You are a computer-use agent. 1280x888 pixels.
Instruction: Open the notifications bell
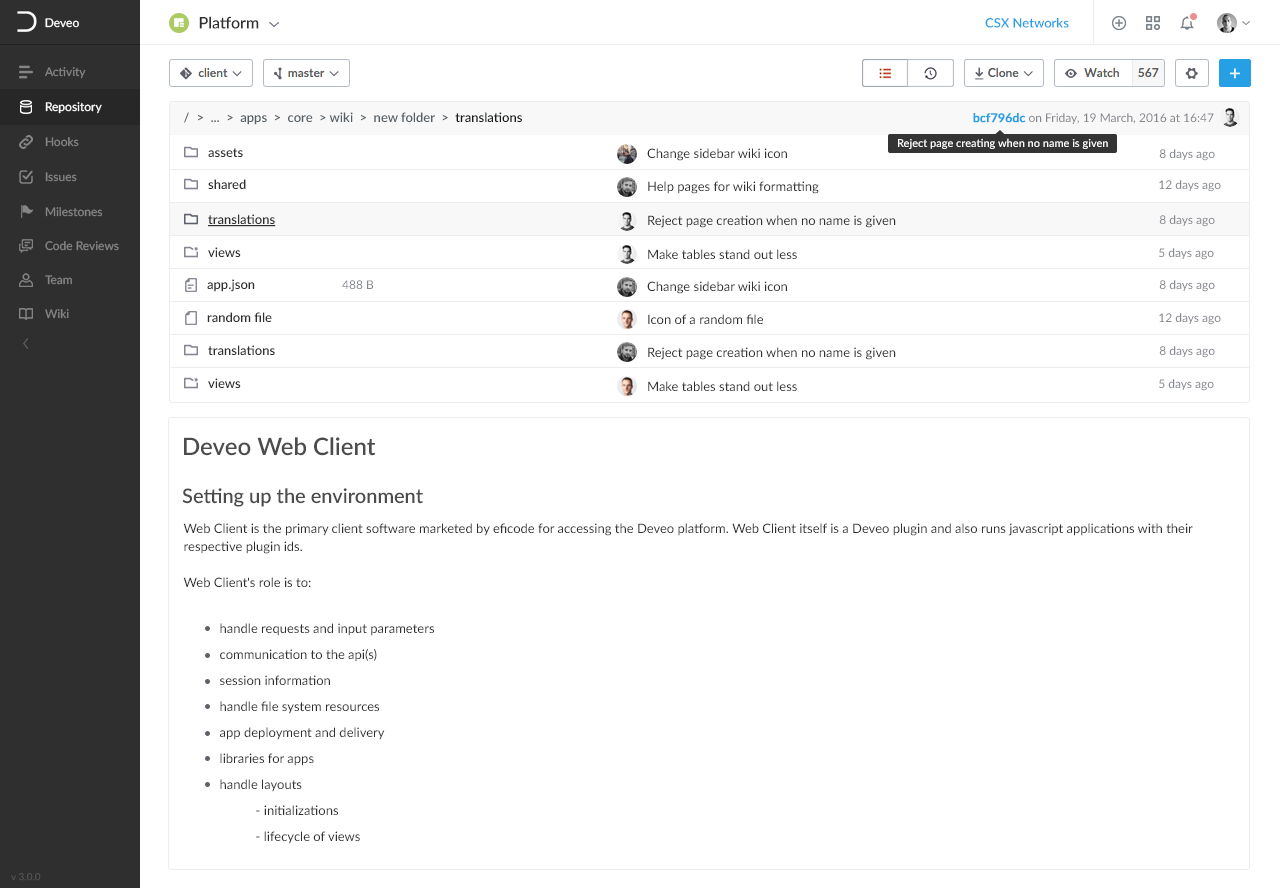(x=1187, y=23)
